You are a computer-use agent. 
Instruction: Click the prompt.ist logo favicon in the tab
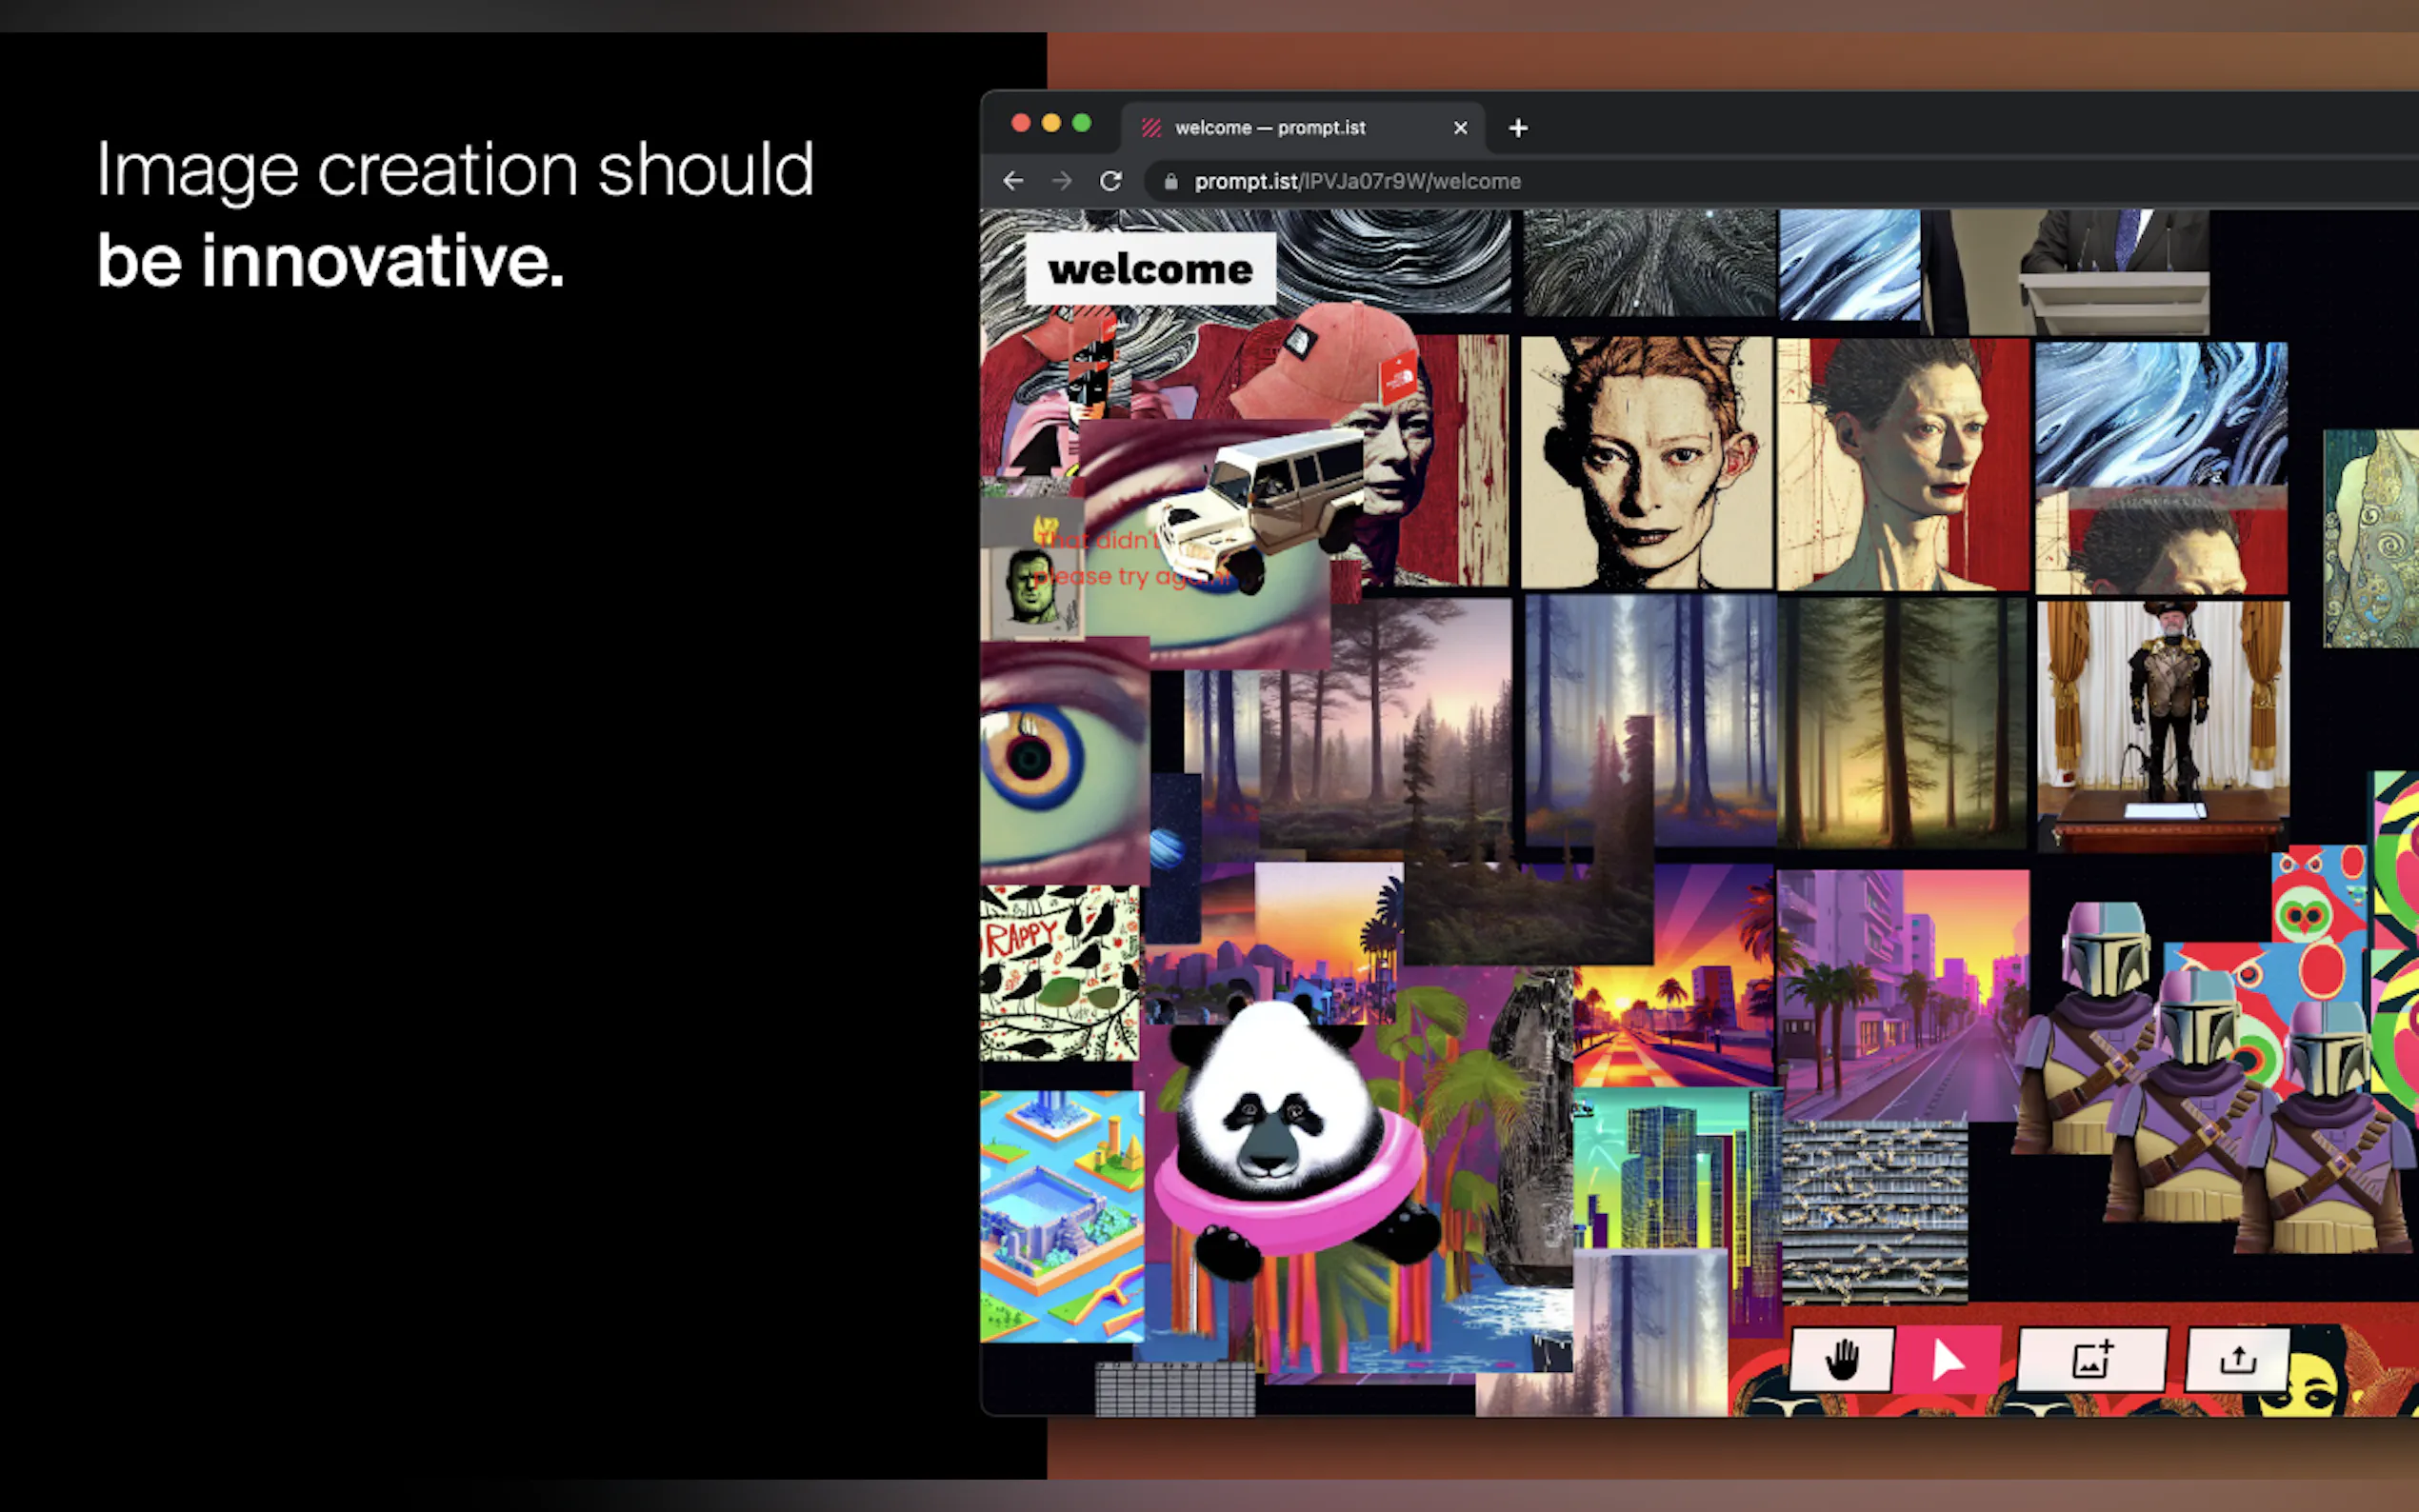(x=1150, y=128)
